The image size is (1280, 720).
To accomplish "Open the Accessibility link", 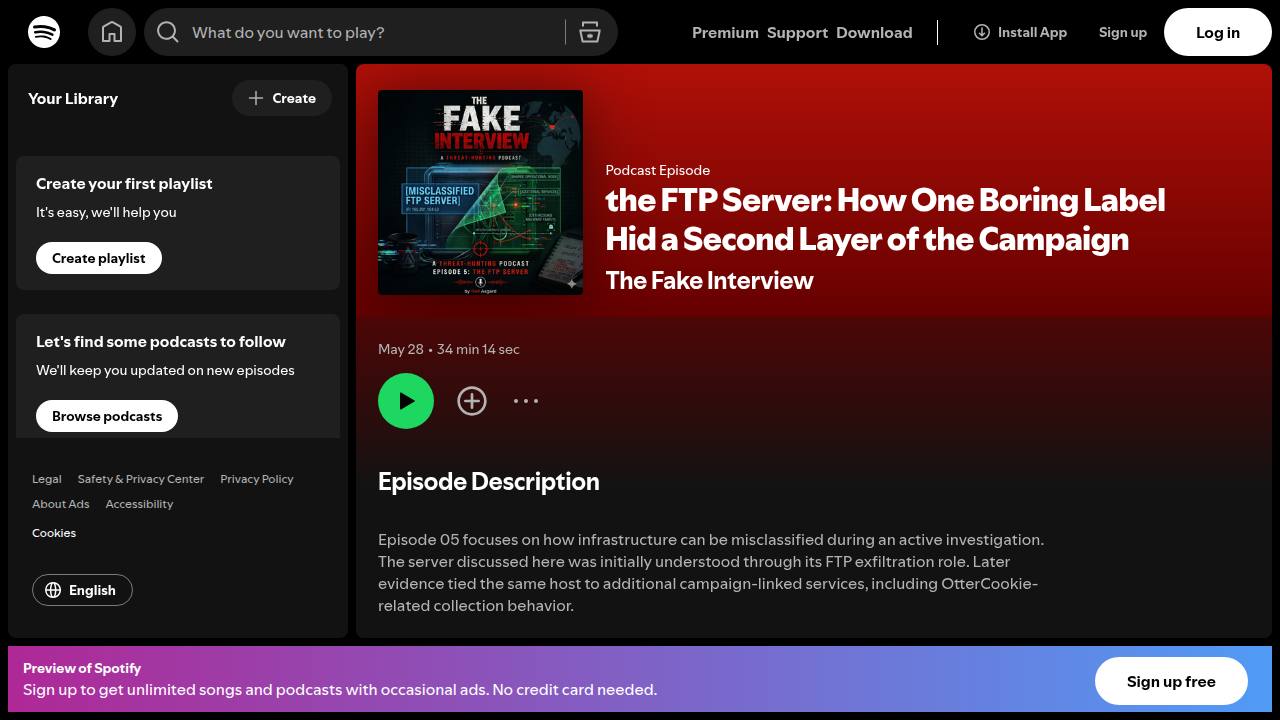I will (139, 504).
